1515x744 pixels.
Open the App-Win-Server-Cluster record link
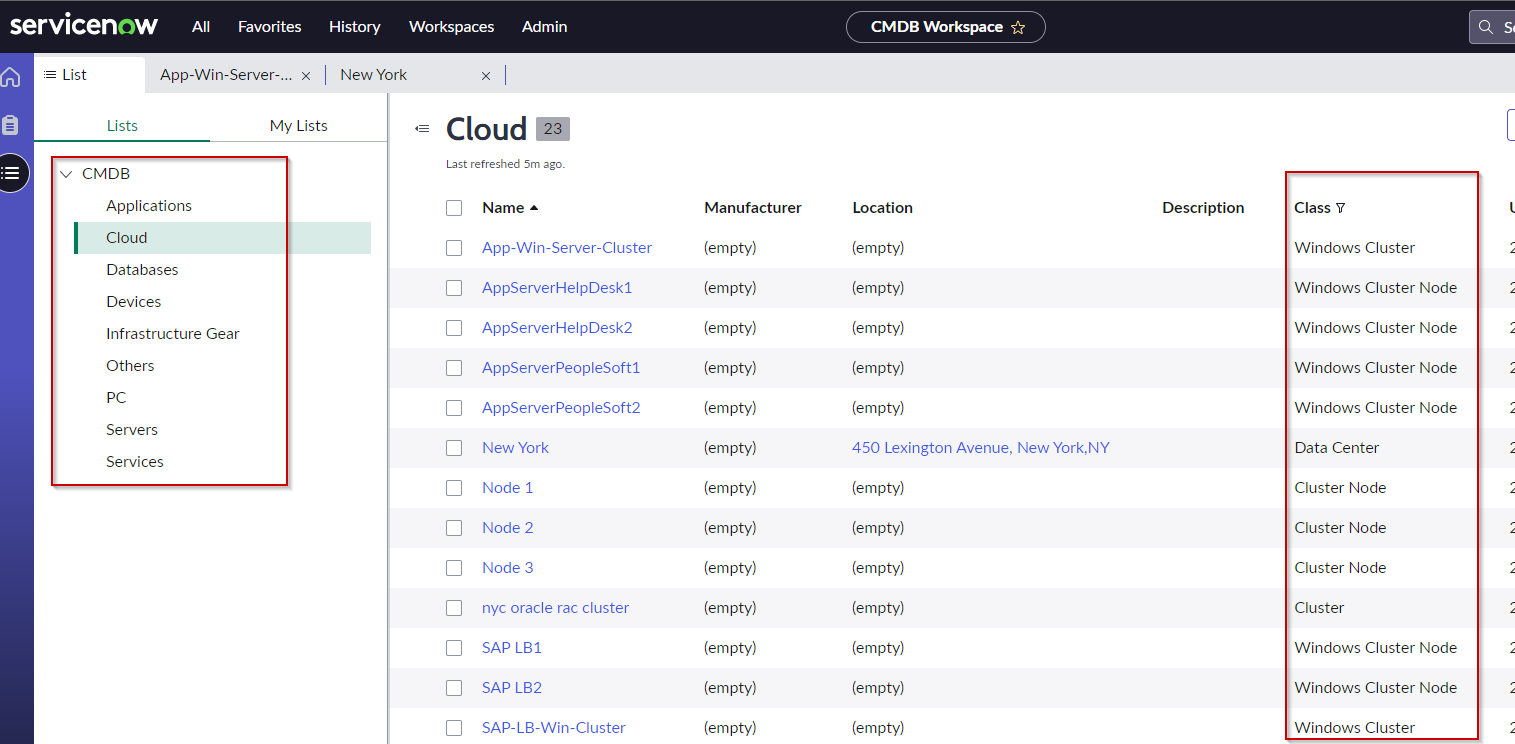pyautogui.click(x=567, y=248)
